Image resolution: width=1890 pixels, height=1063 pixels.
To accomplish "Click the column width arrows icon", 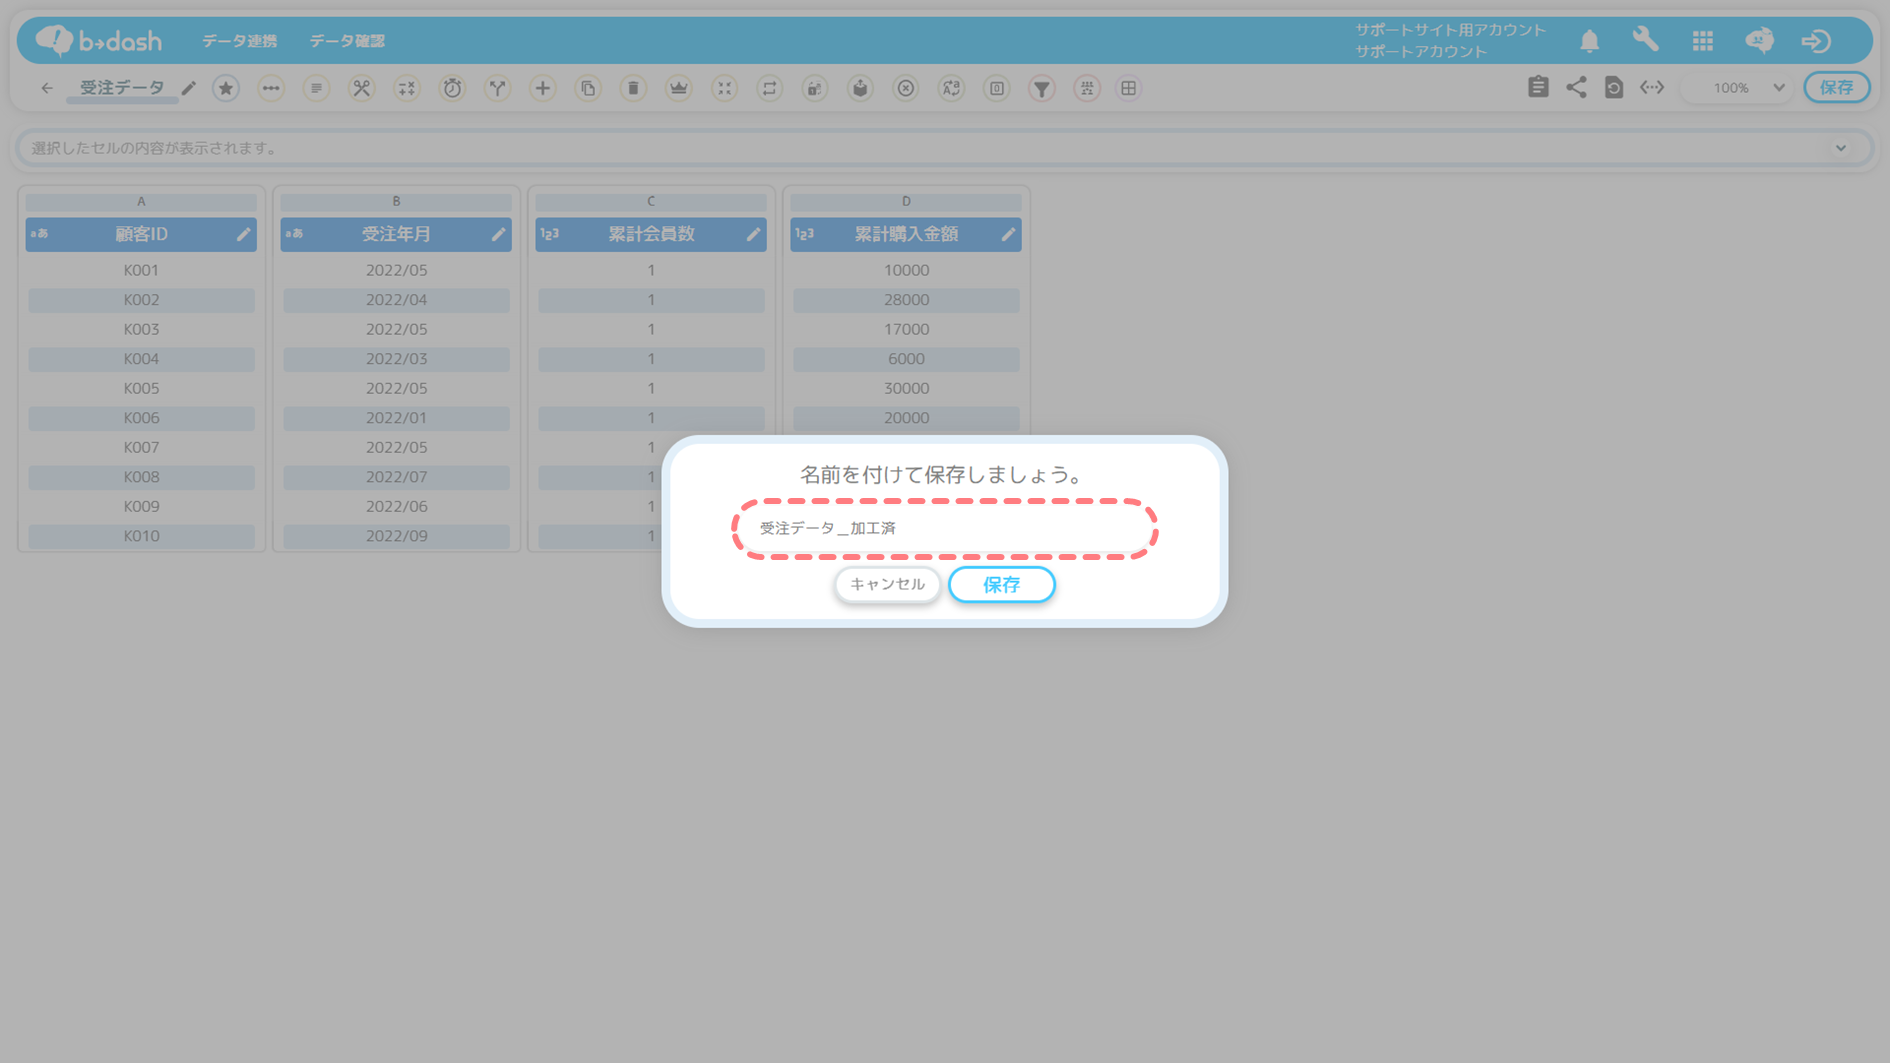I will 1652,87.
